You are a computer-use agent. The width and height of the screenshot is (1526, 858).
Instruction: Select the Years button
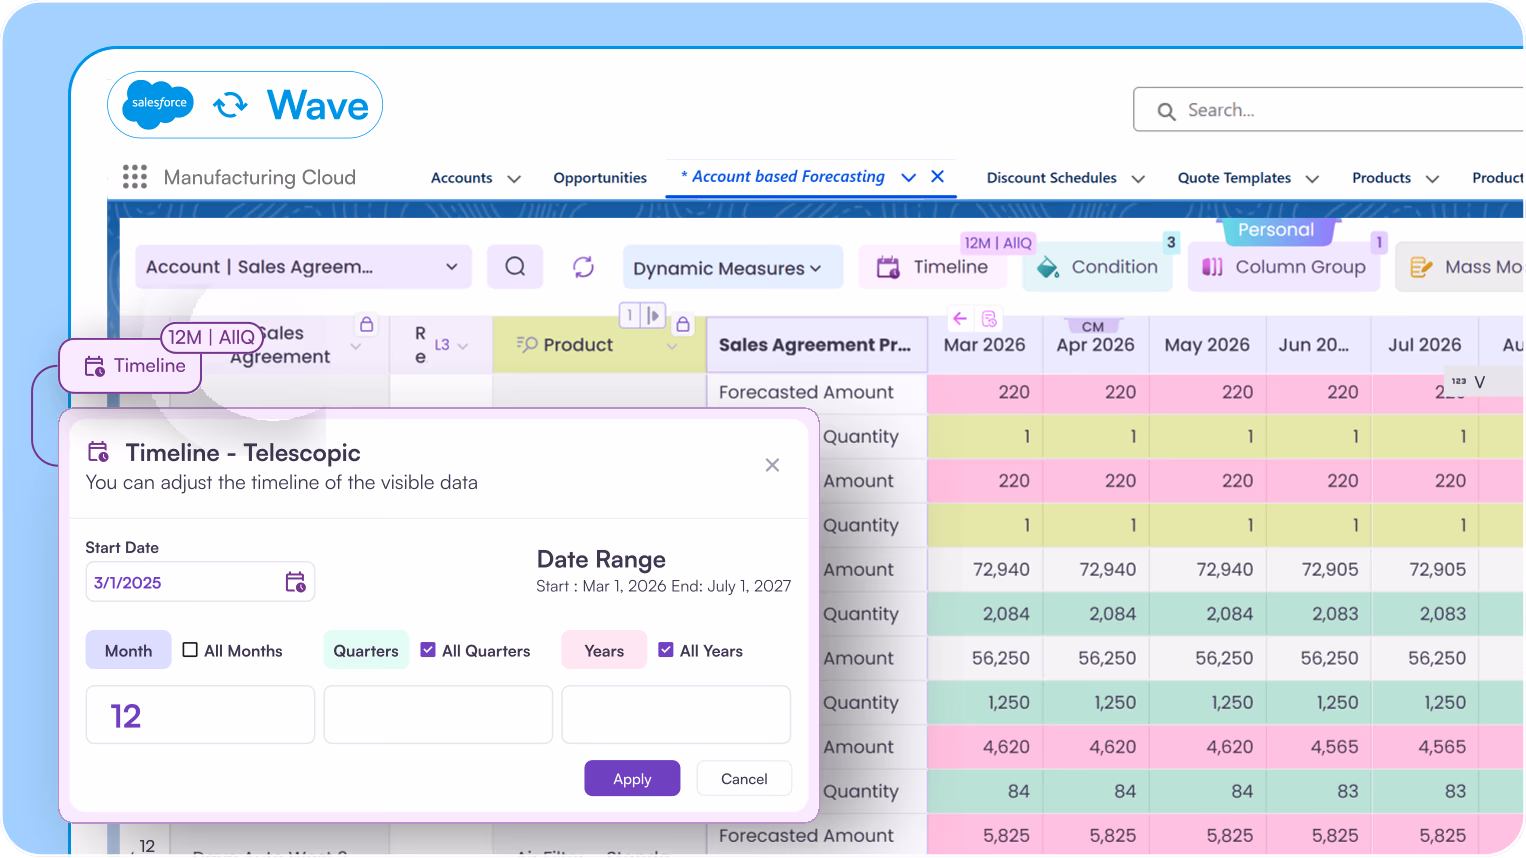click(x=604, y=650)
